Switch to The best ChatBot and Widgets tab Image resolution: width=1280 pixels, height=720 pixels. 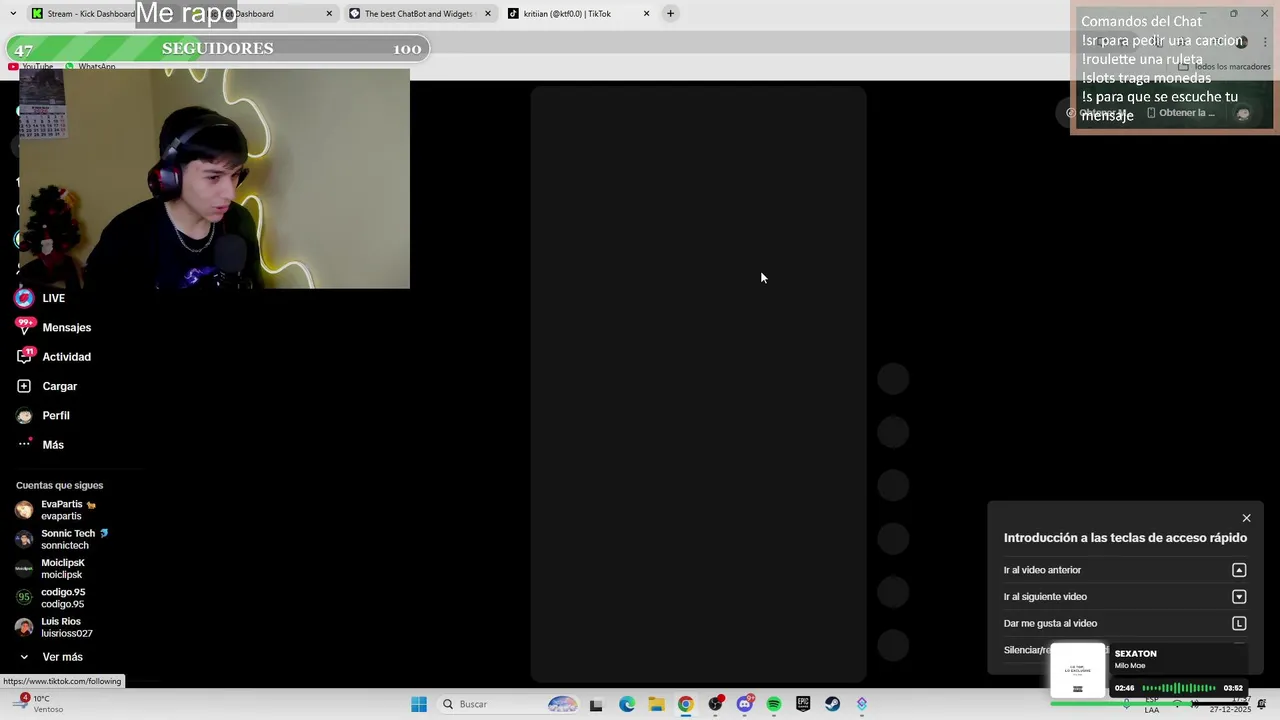click(420, 14)
